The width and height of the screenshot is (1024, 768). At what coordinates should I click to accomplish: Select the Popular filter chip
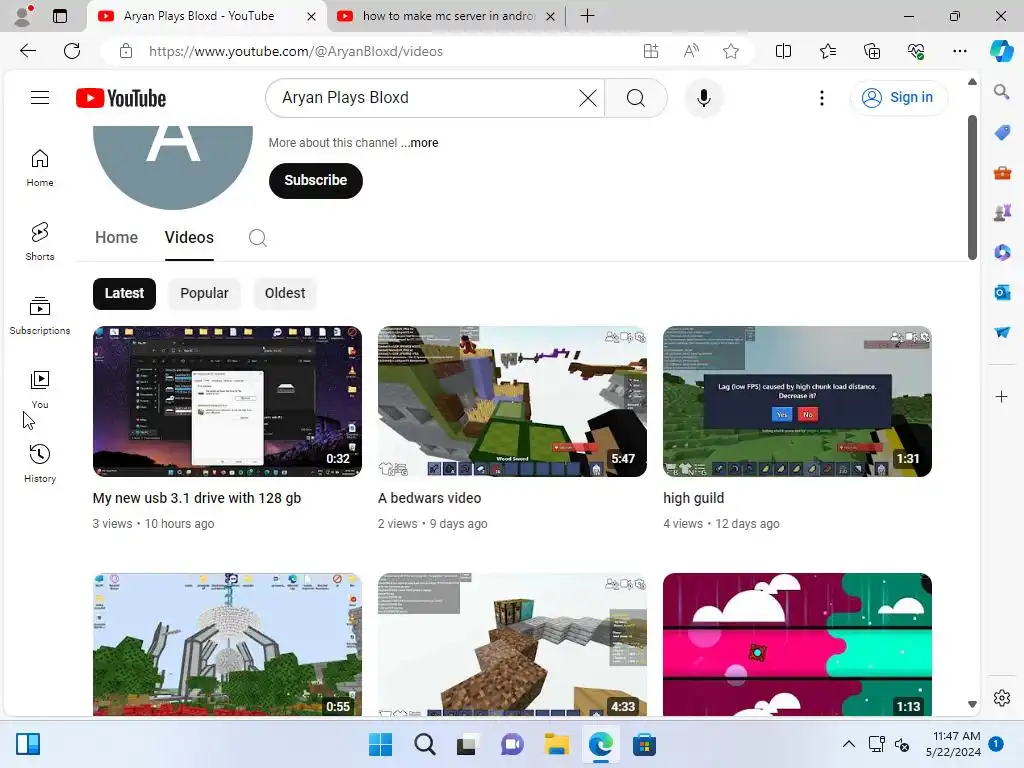click(x=204, y=293)
